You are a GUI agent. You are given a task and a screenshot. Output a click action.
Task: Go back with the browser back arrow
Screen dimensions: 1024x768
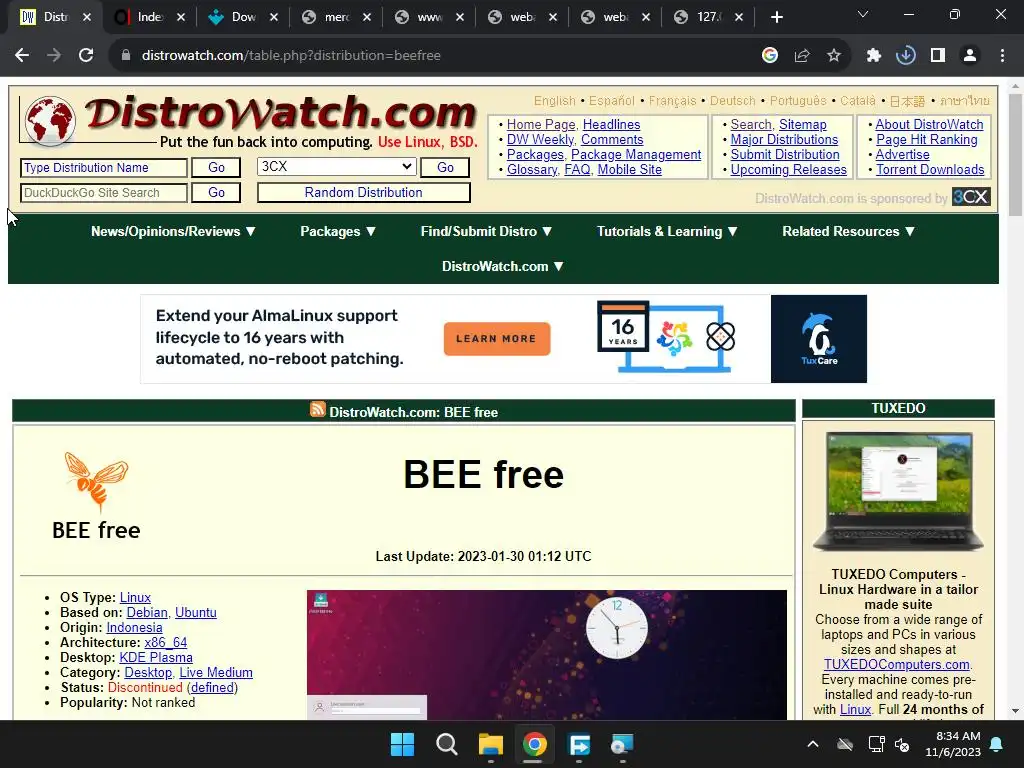(x=22, y=56)
